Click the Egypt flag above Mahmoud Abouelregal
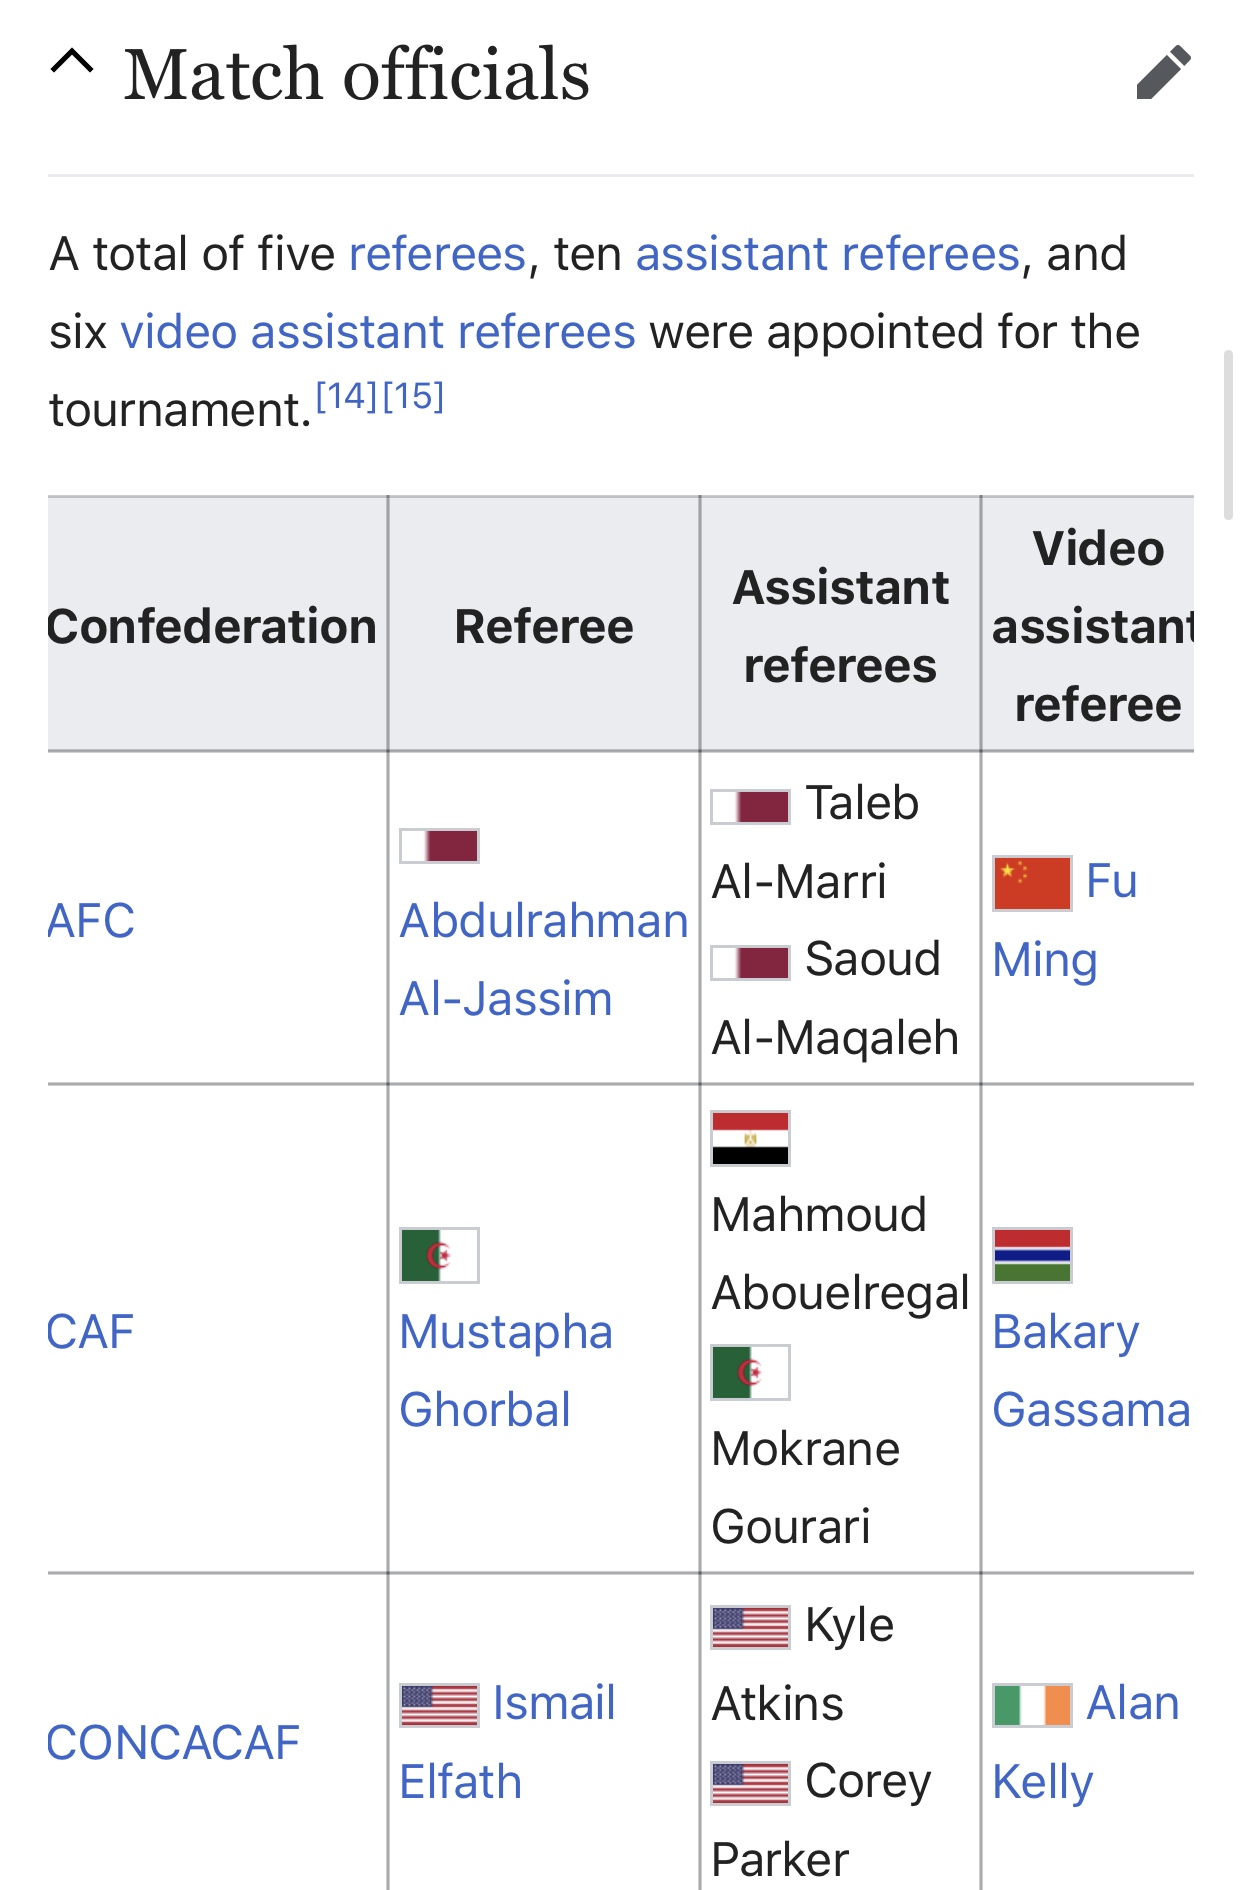The width and height of the screenshot is (1242, 1890). point(750,1138)
